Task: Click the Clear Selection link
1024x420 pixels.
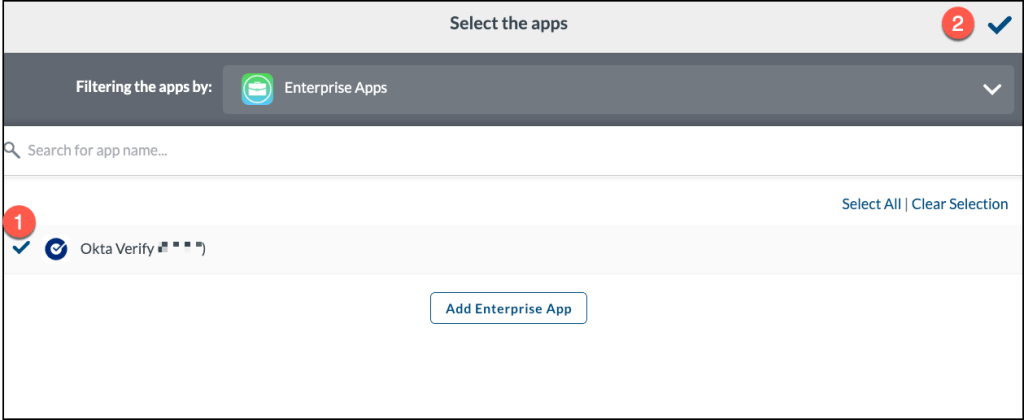Action: point(959,204)
